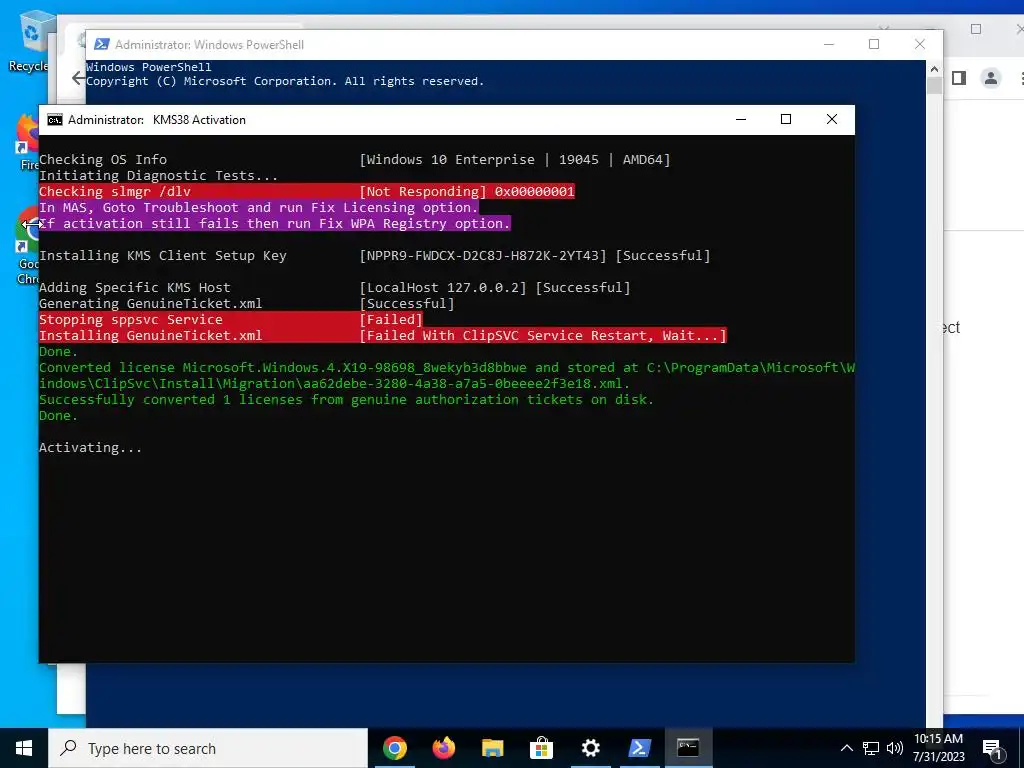Maximize the KMS38 Activation window

coord(786,120)
